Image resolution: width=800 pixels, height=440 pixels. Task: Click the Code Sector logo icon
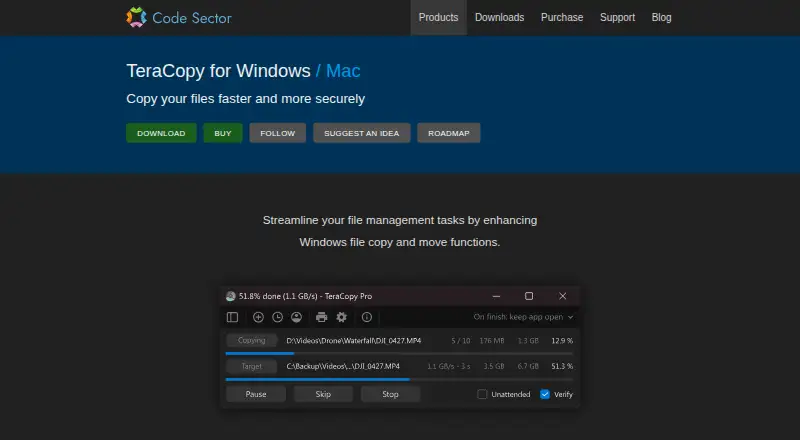(136, 17)
